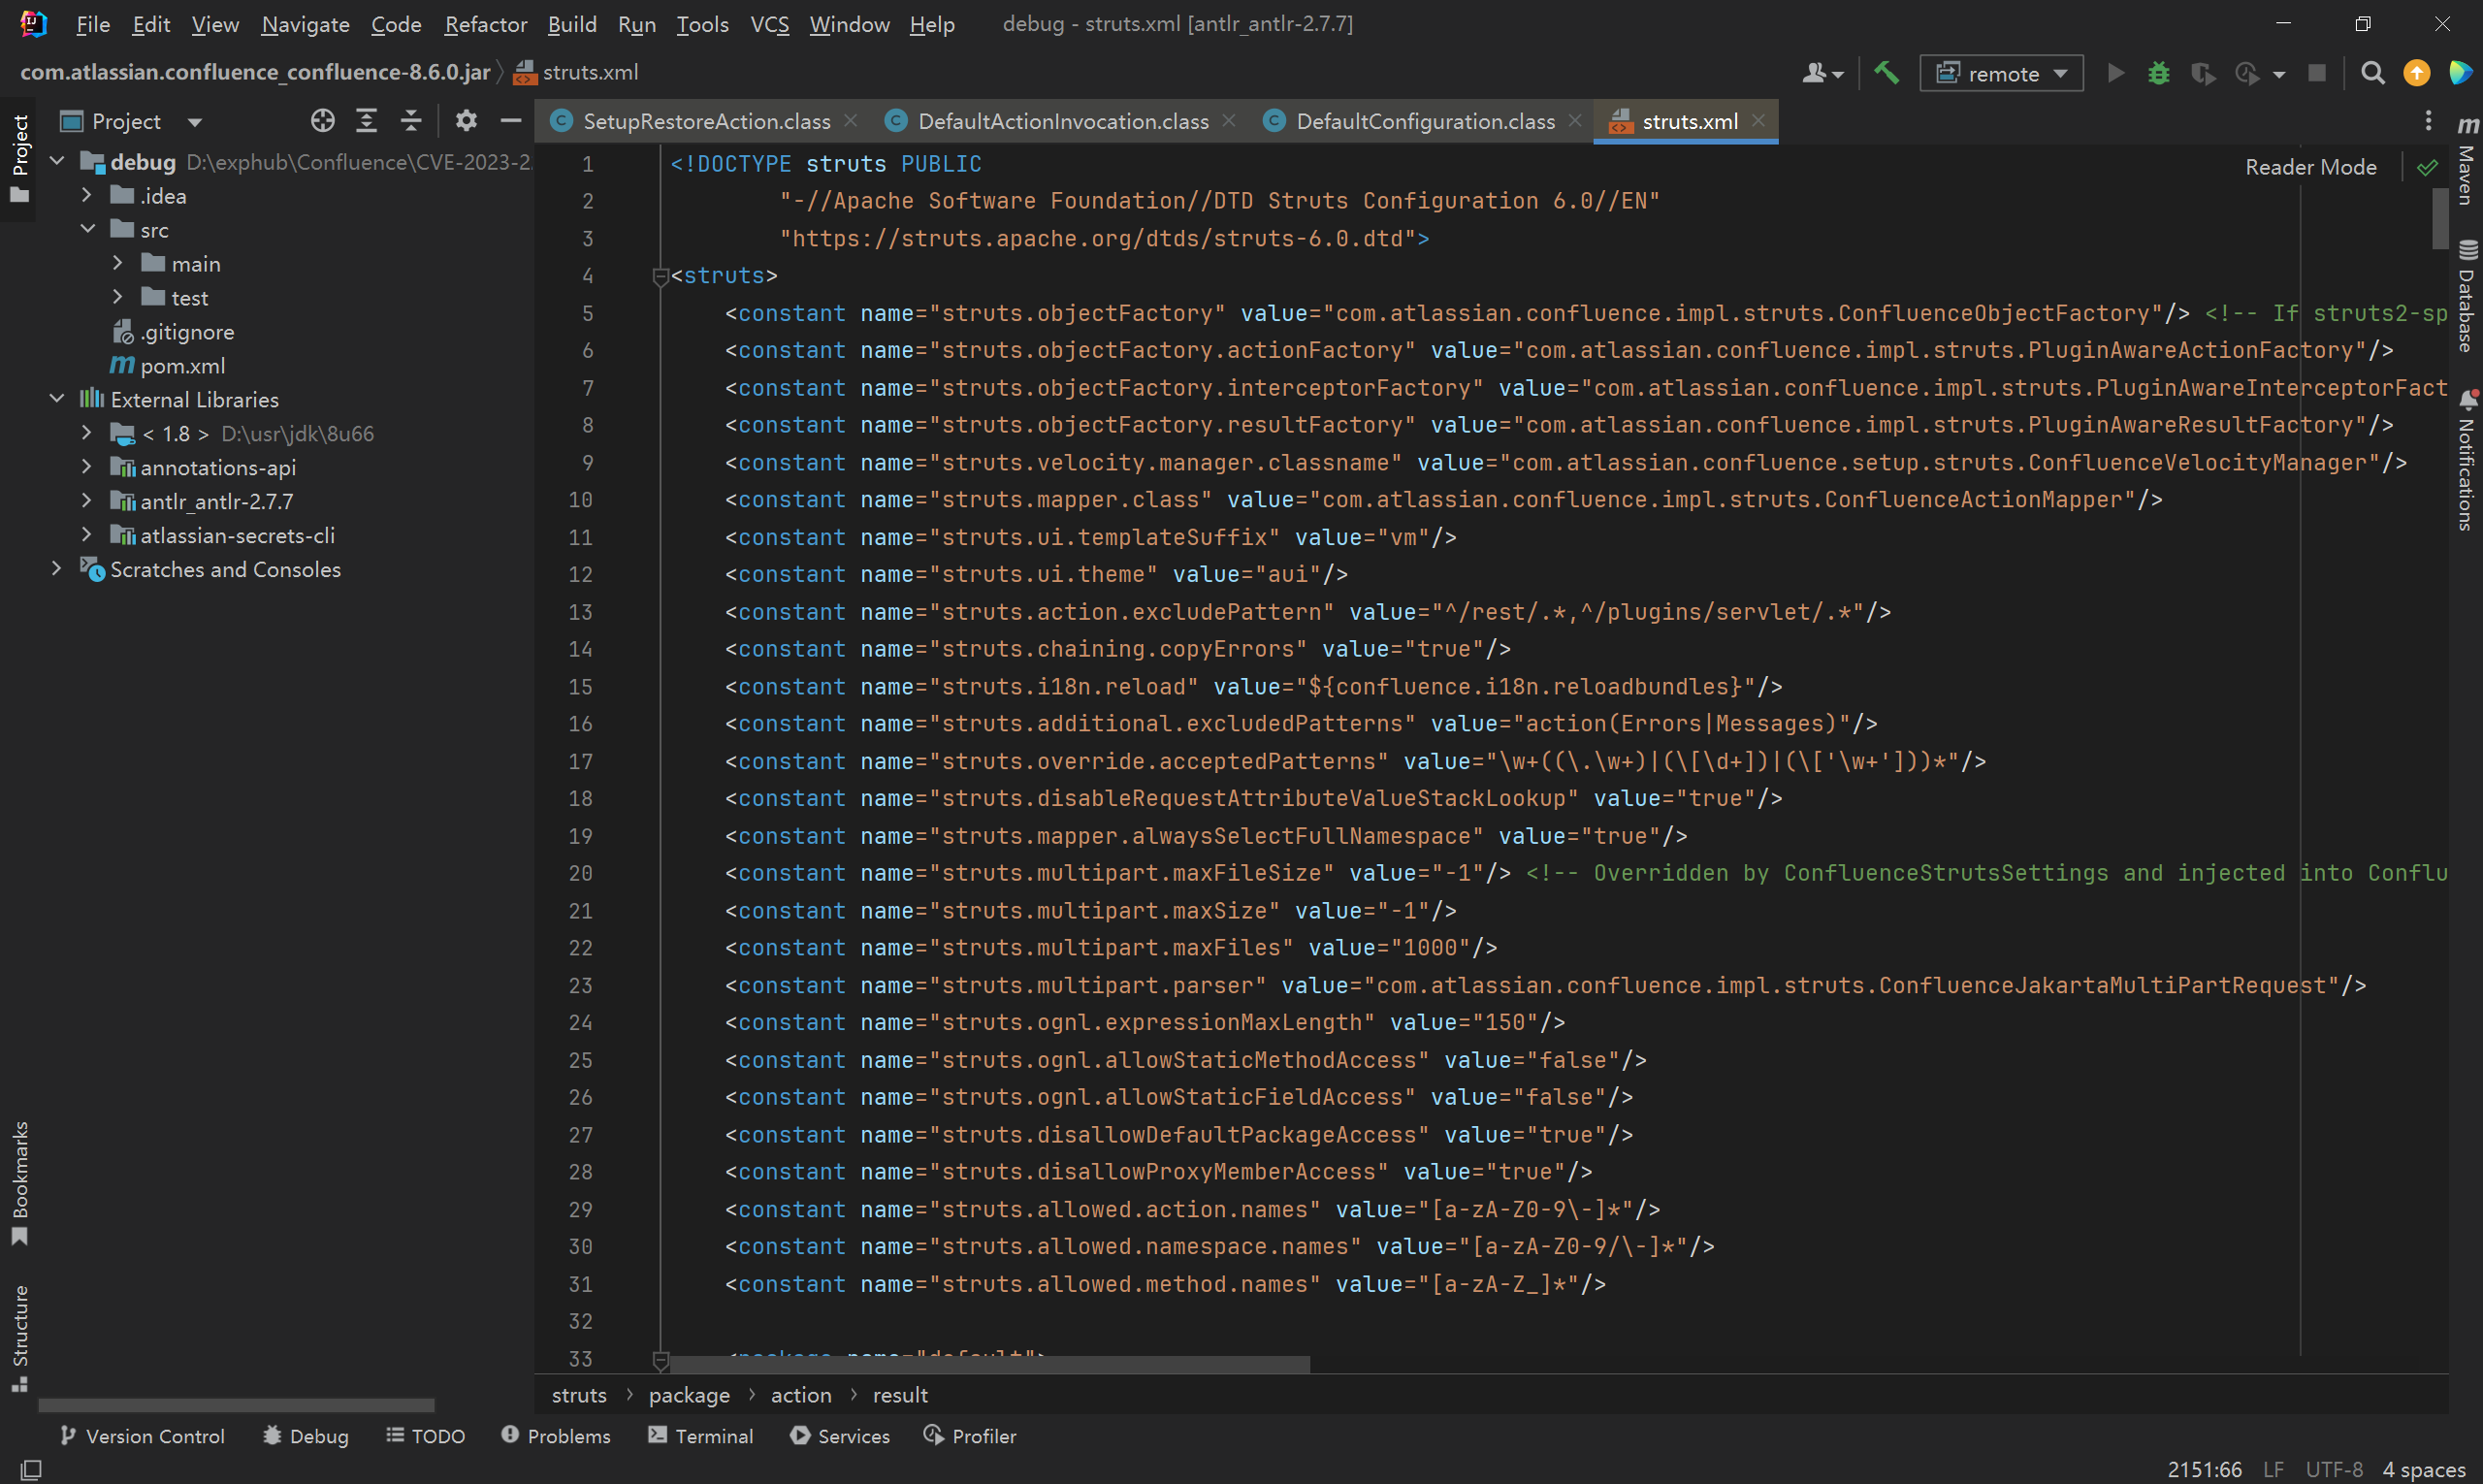Viewport: 2483px width, 1484px height.
Task: Click Collapse All in Project panel
Action: 411,121
